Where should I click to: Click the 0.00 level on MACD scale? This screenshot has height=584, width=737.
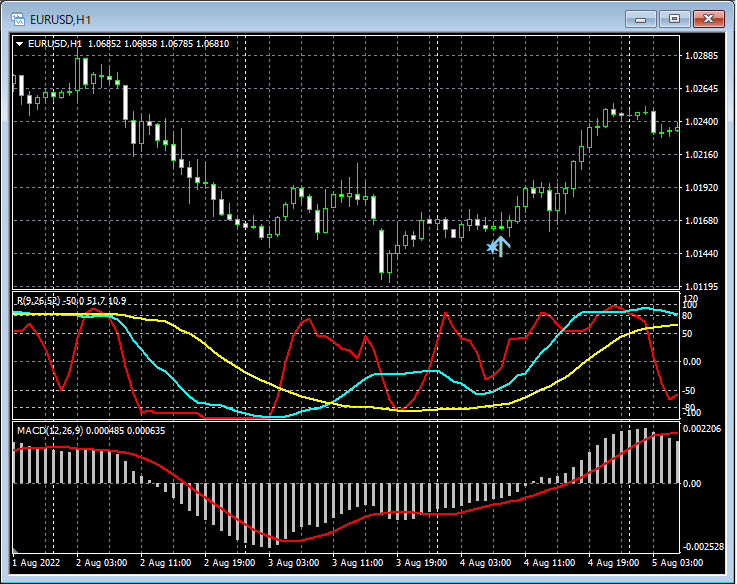tap(692, 484)
